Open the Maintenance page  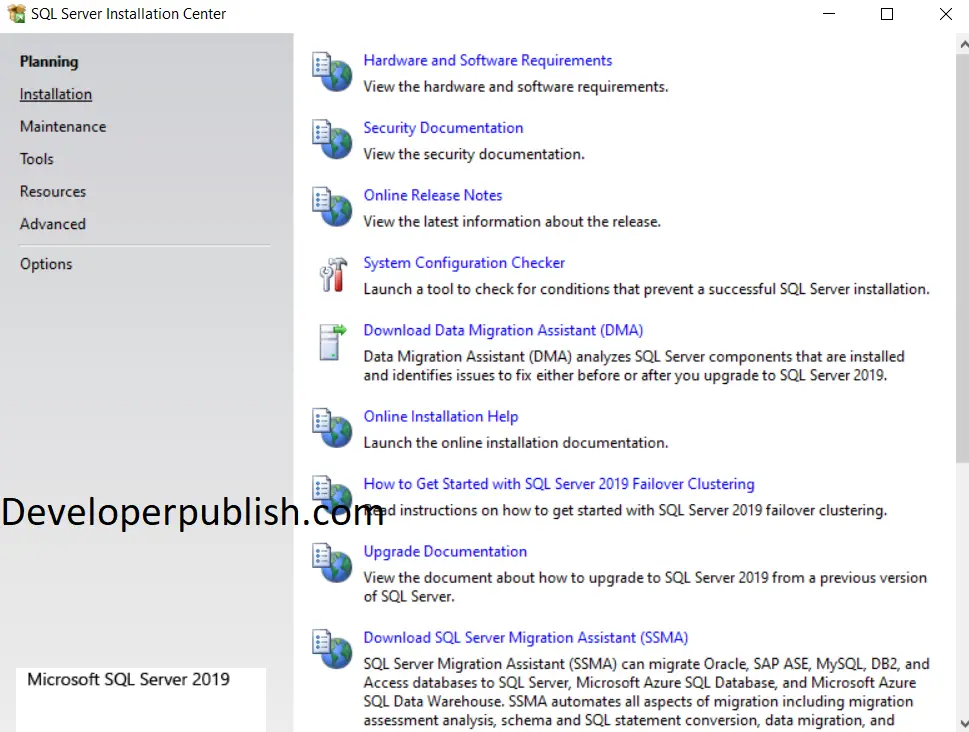click(x=63, y=127)
